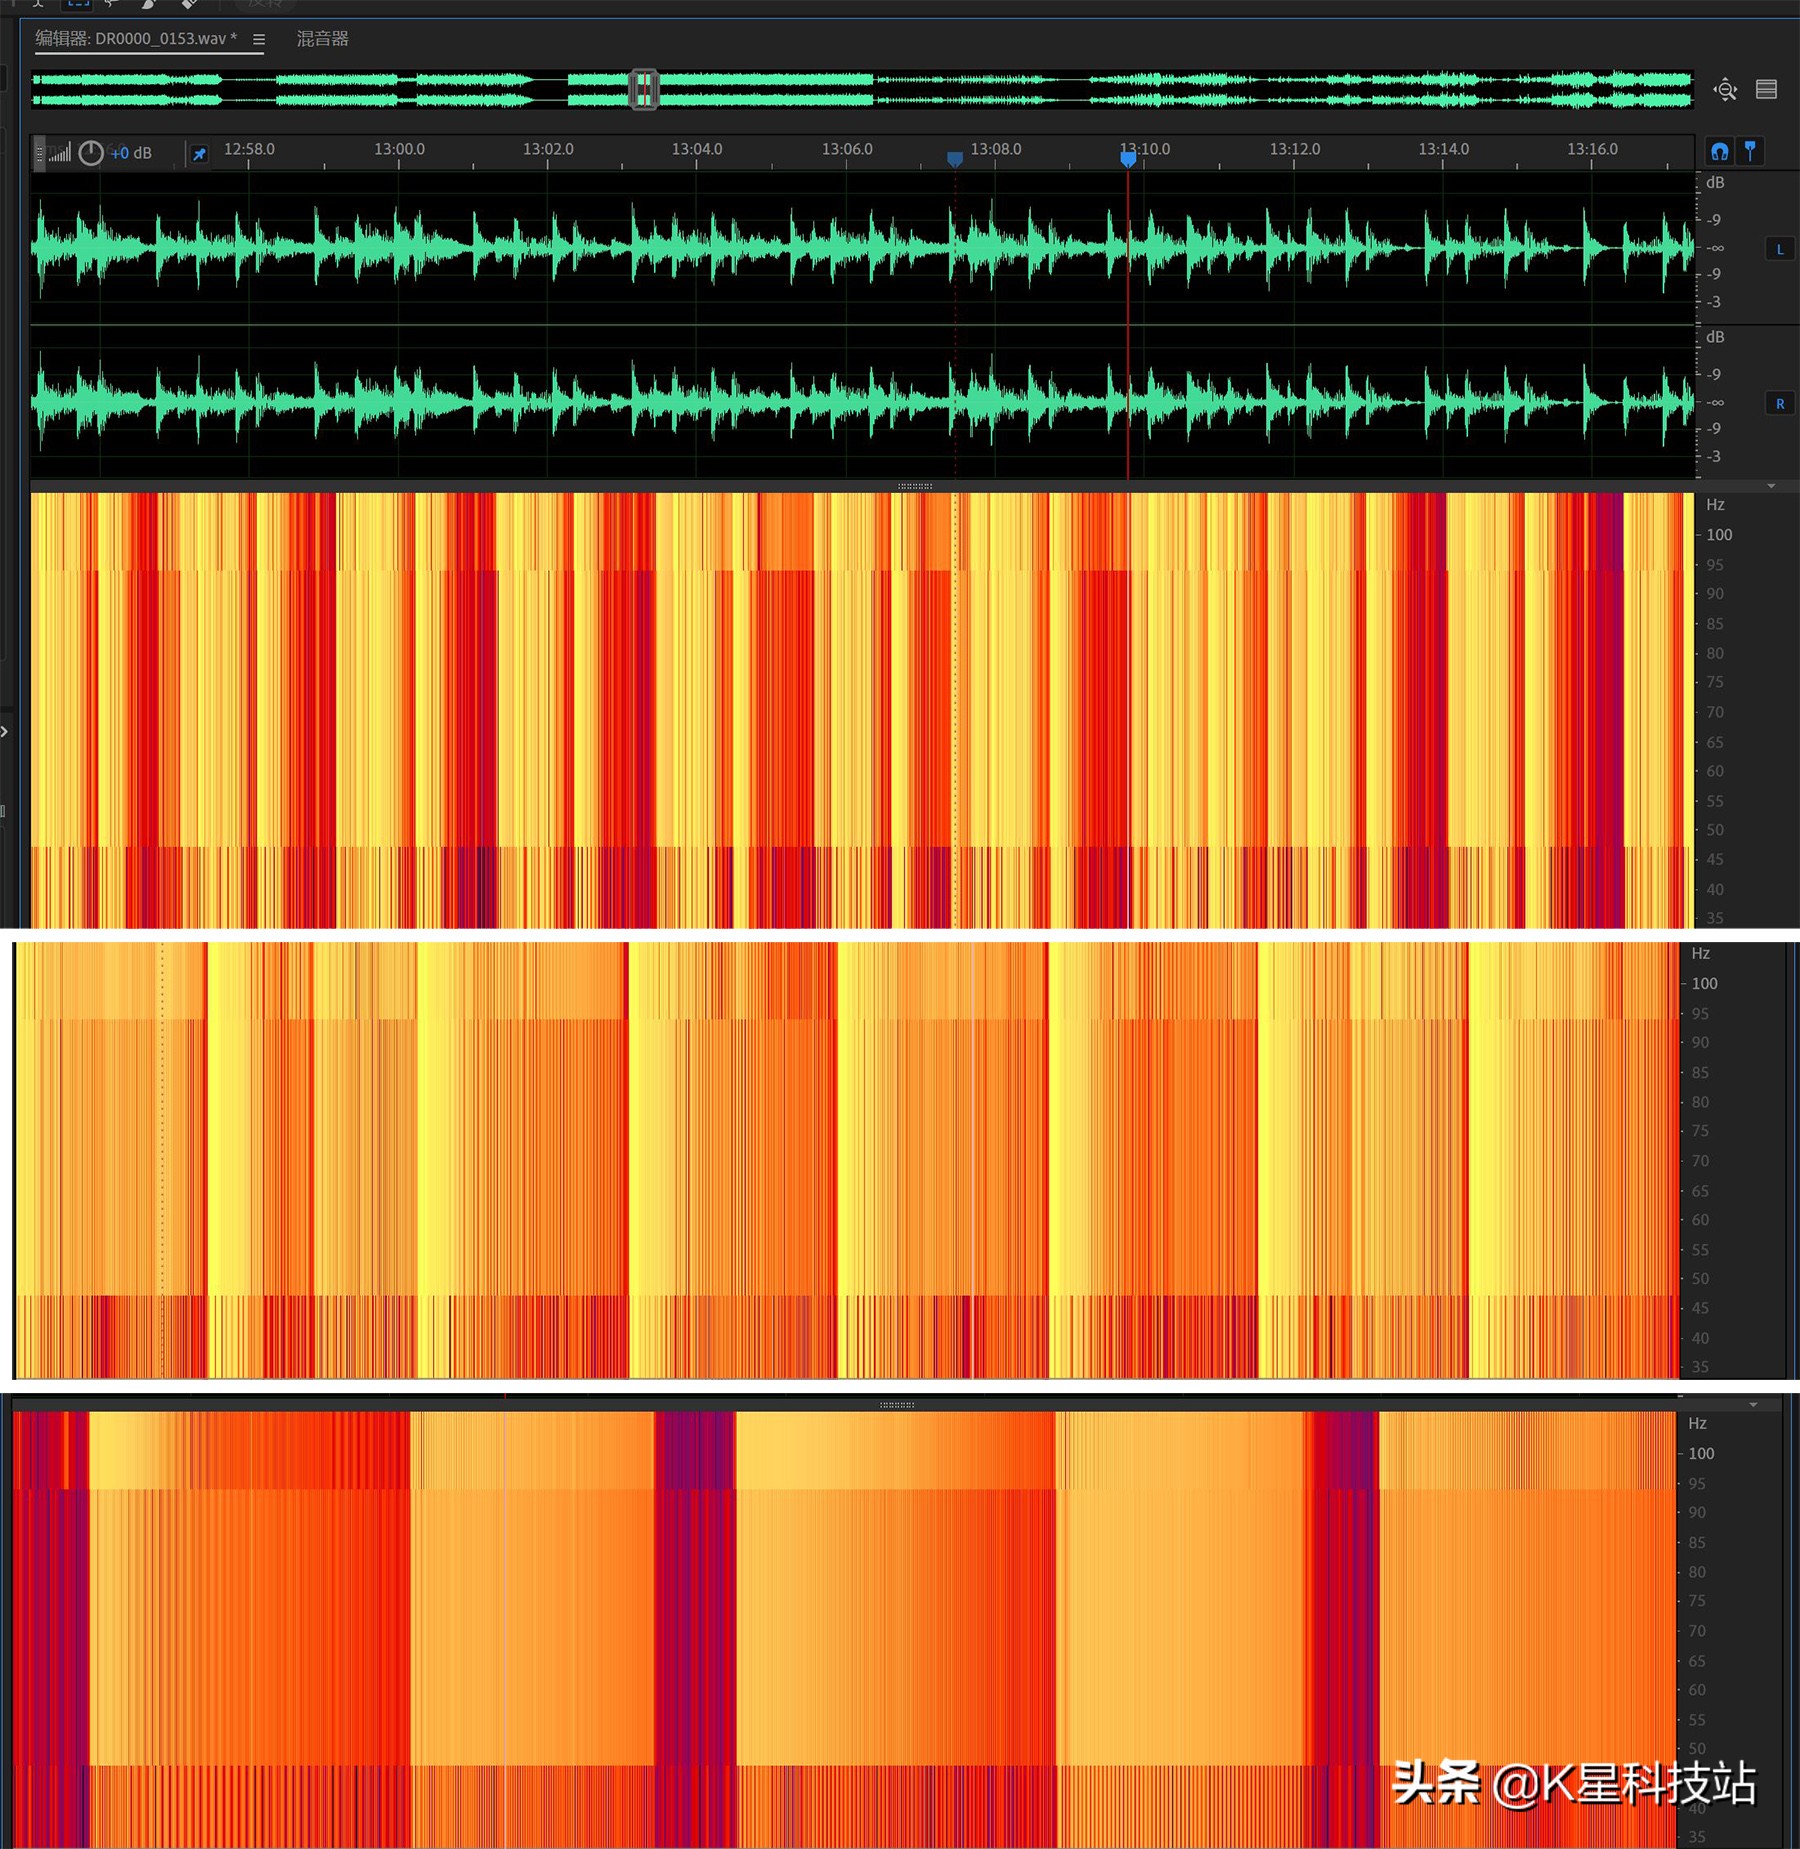
Task: Click the overview navigator scroll handle
Action: point(644,90)
